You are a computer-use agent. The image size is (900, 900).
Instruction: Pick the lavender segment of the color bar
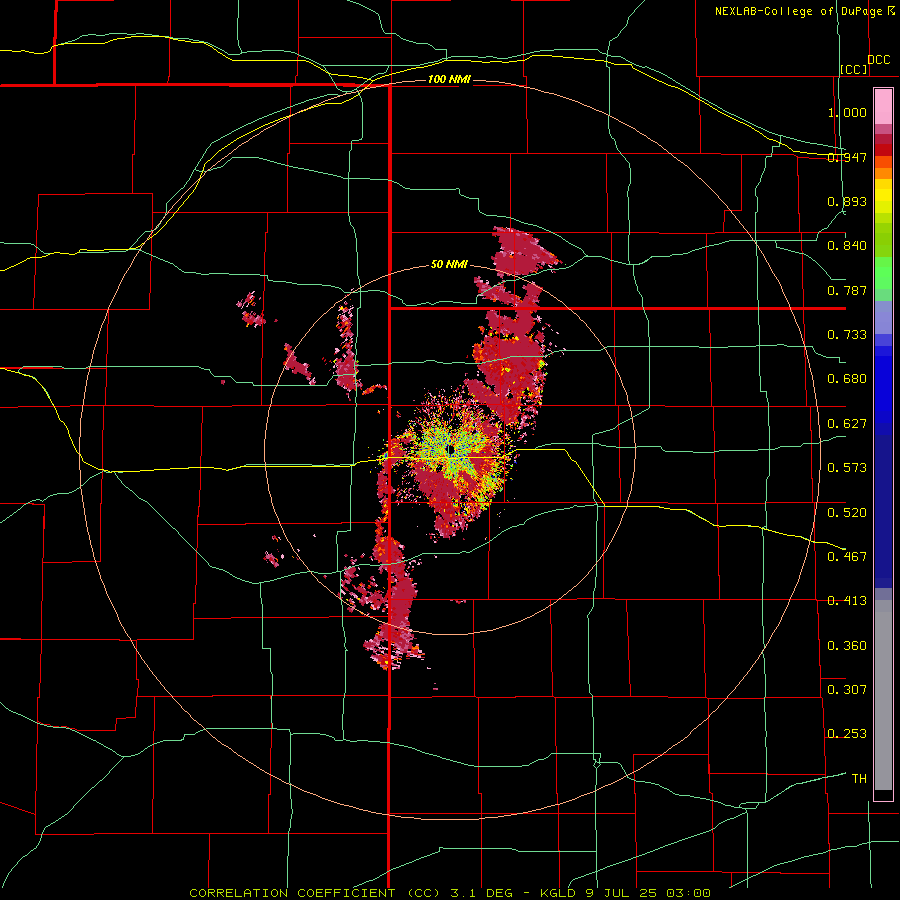pos(883,317)
